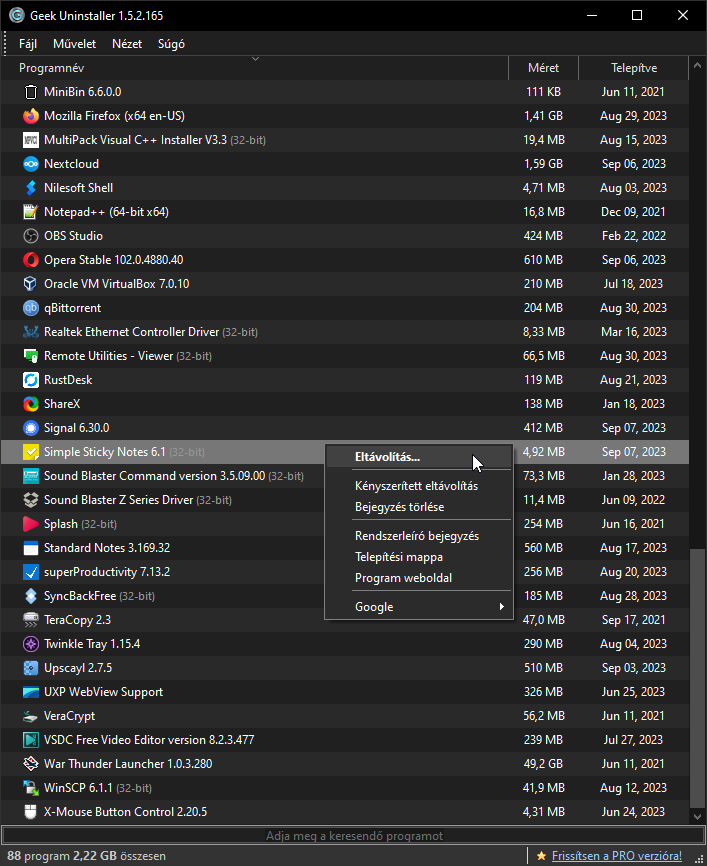Click the PRO upgrade star icon
Viewport: 707px width, 866px height.
pyautogui.click(x=541, y=856)
